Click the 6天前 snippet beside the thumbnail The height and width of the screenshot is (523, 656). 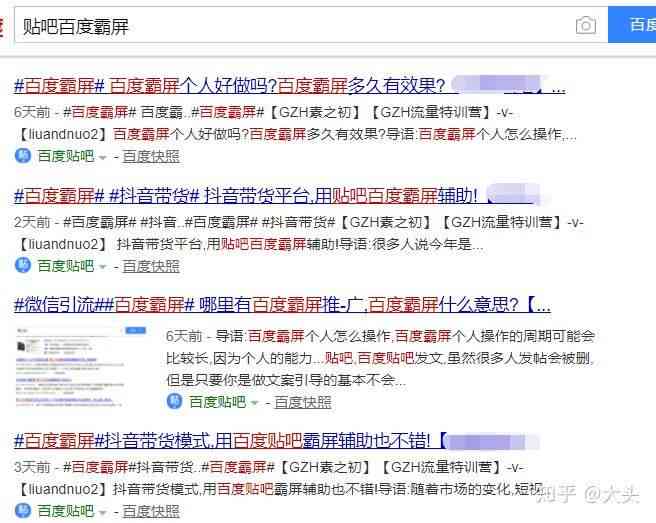184,336
